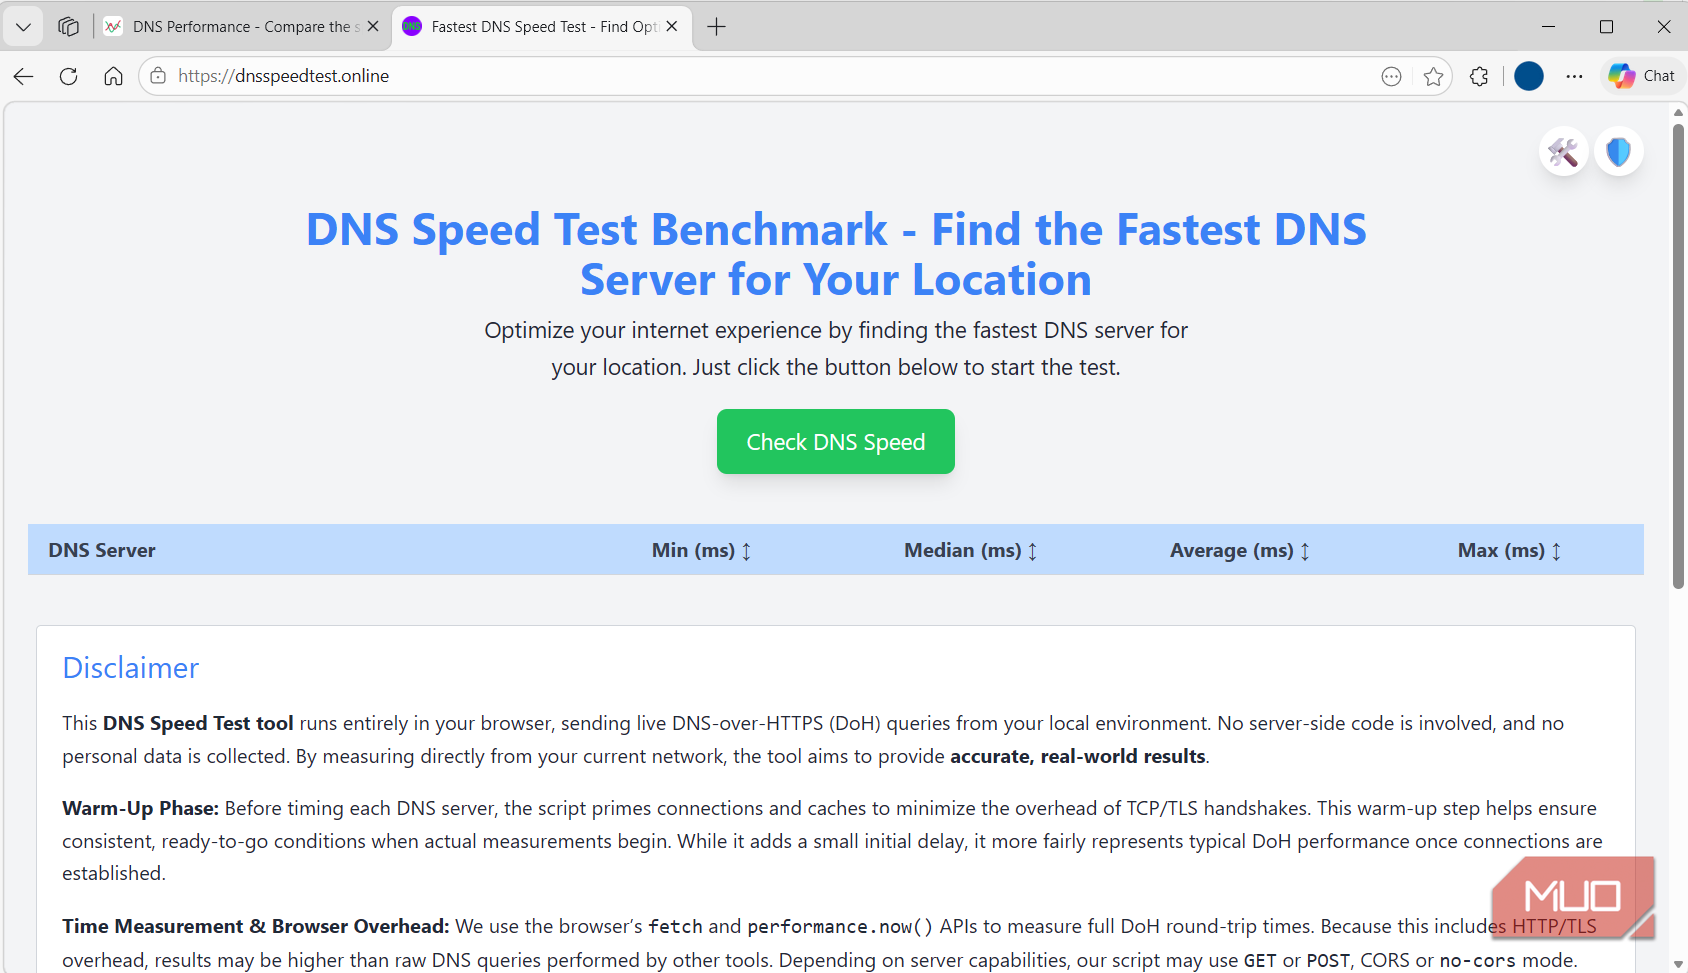Go to browser home page icon
Screen dimensions: 1688x973
113,76
